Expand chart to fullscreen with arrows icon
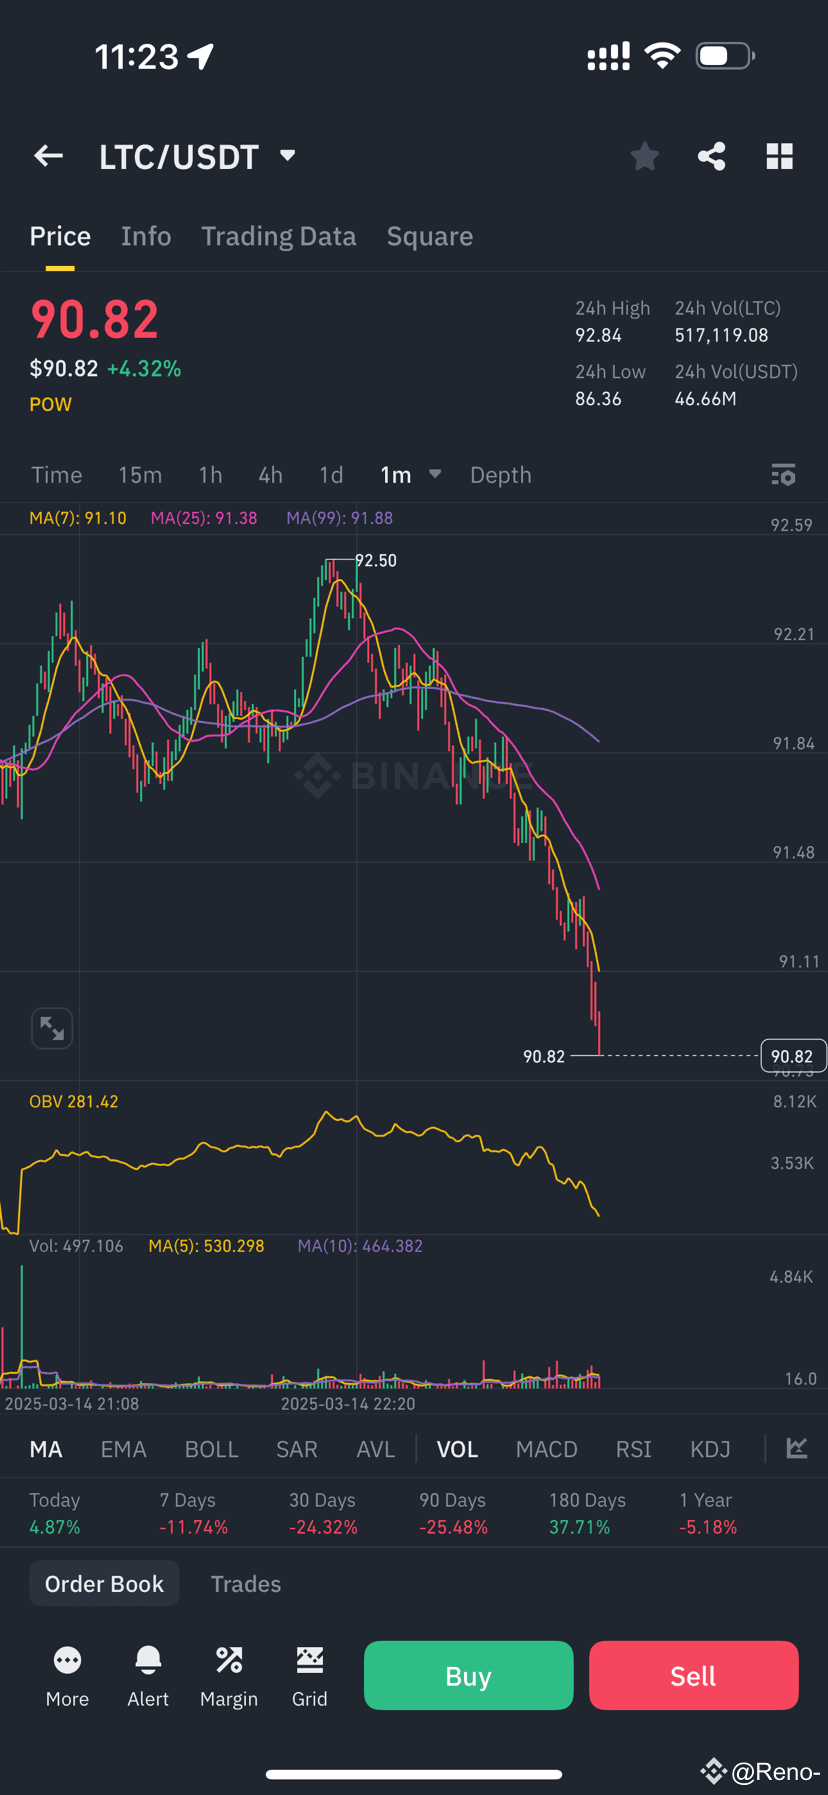This screenshot has width=828, height=1795. pyautogui.click(x=52, y=1028)
